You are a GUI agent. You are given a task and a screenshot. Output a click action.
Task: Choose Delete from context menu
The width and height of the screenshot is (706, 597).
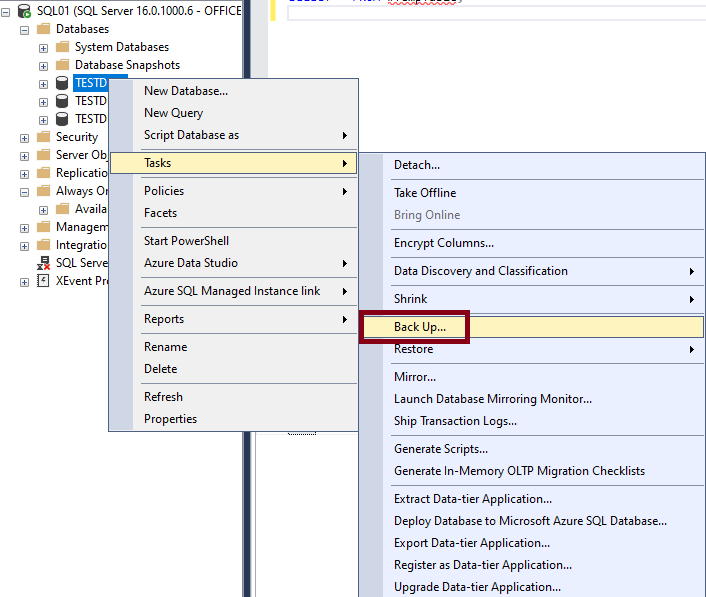(x=233, y=369)
